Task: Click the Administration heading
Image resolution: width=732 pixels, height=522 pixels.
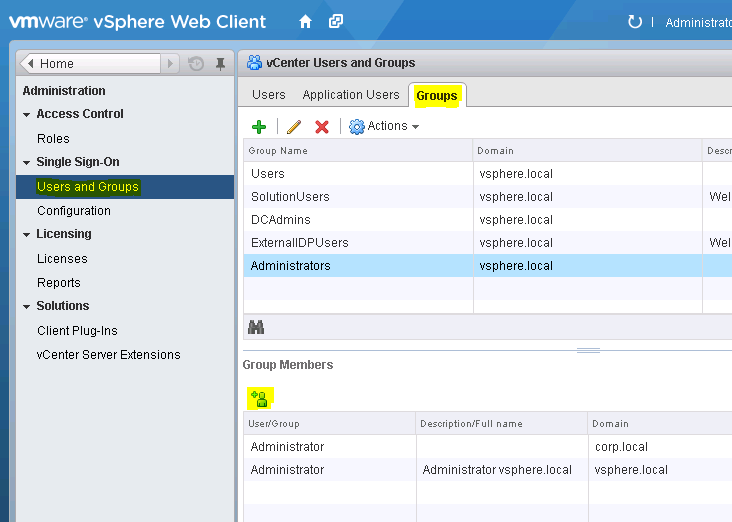Action: pos(64,91)
